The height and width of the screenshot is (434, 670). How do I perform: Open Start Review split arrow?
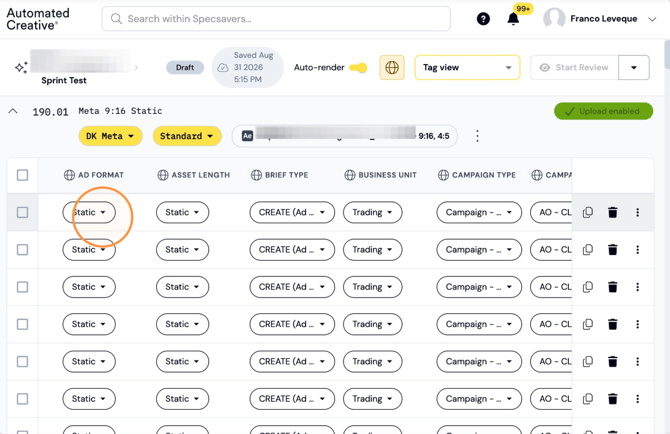(634, 67)
